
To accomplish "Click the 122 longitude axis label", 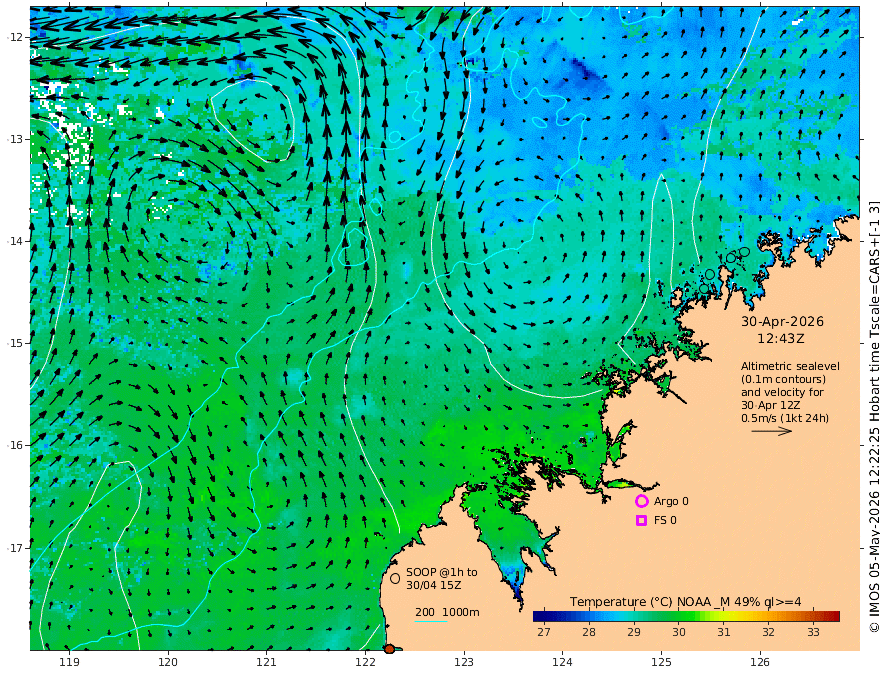I will coord(365,663).
